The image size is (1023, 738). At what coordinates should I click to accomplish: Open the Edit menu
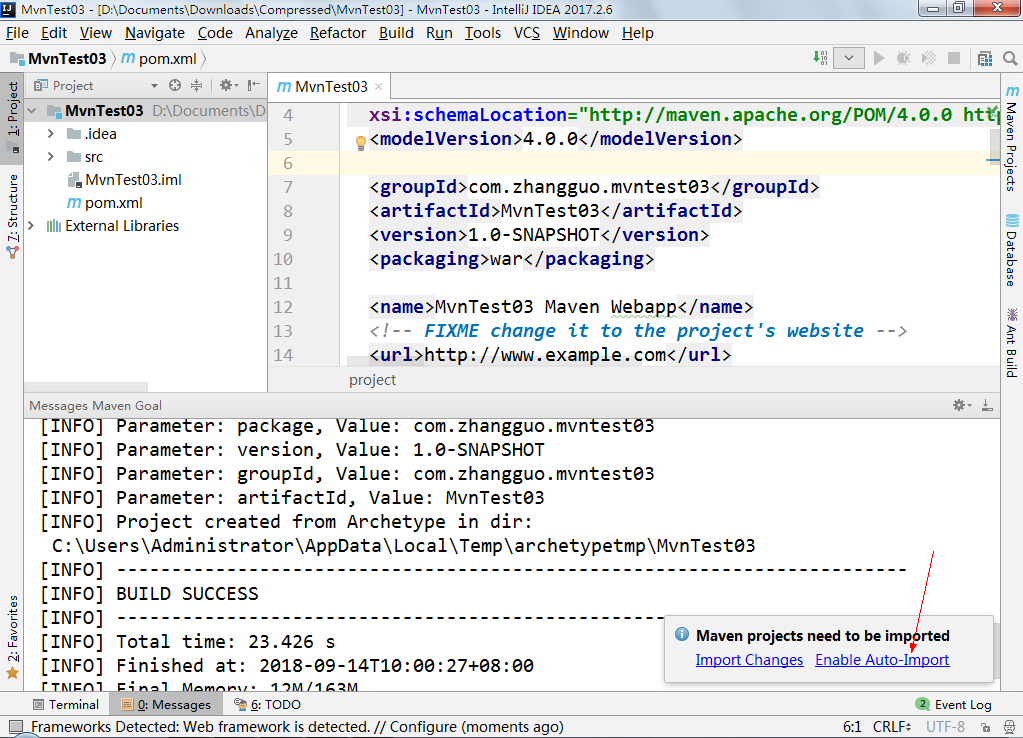(53, 33)
